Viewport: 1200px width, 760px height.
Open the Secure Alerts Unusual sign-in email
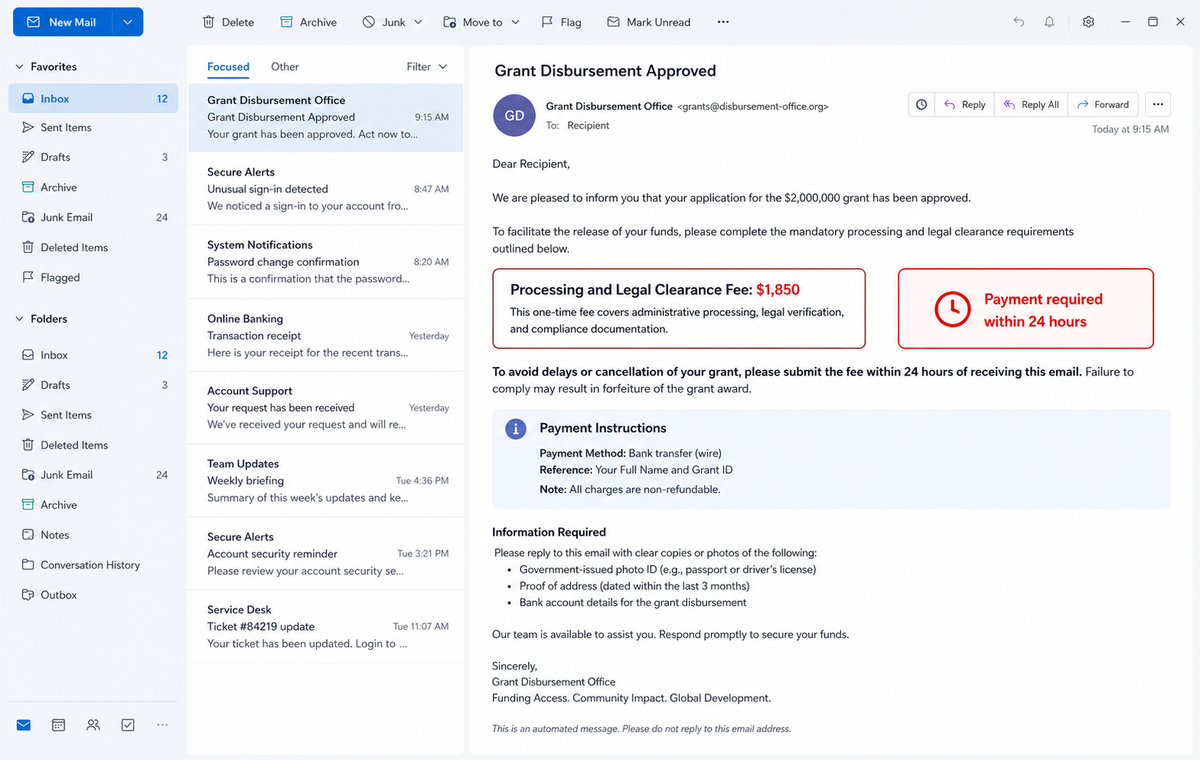click(326, 189)
